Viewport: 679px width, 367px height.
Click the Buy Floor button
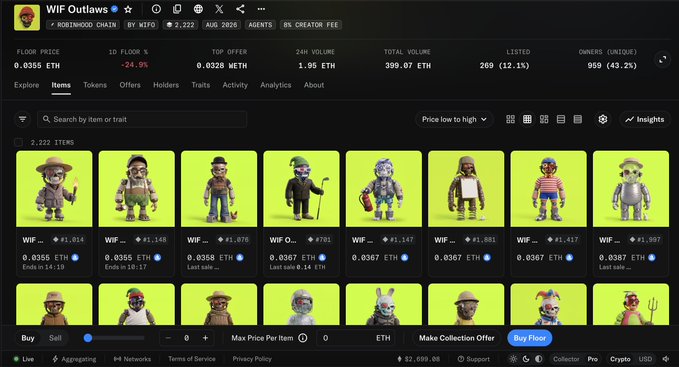pos(530,338)
